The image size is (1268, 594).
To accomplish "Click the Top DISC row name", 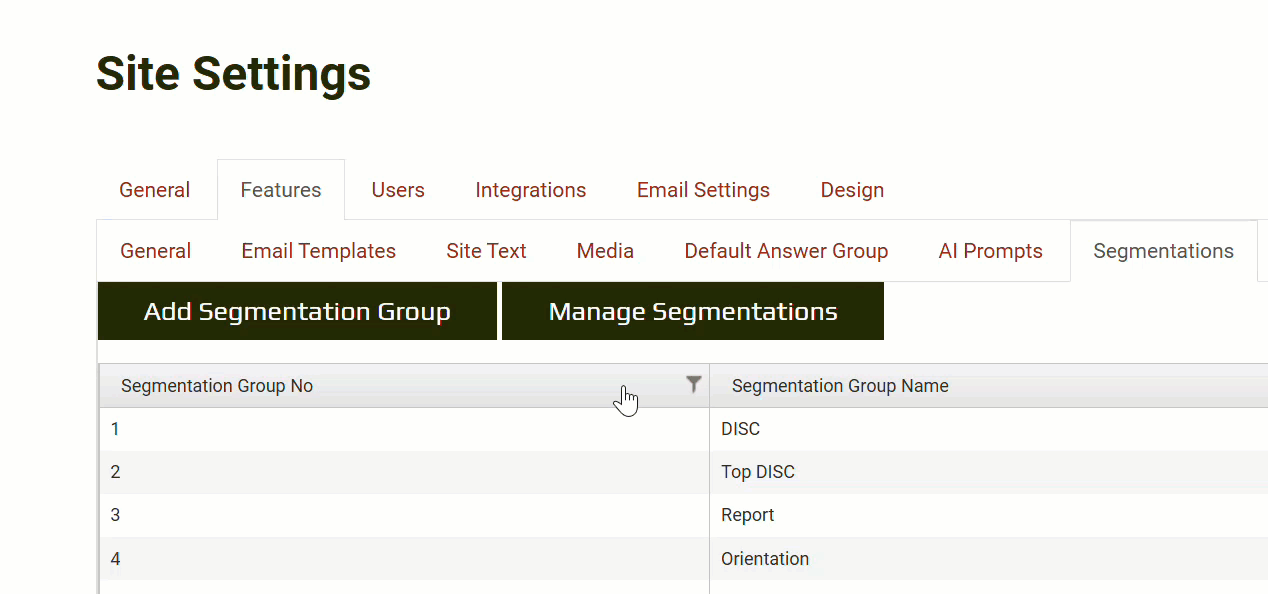I will pyautogui.click(x=758, y=472).
